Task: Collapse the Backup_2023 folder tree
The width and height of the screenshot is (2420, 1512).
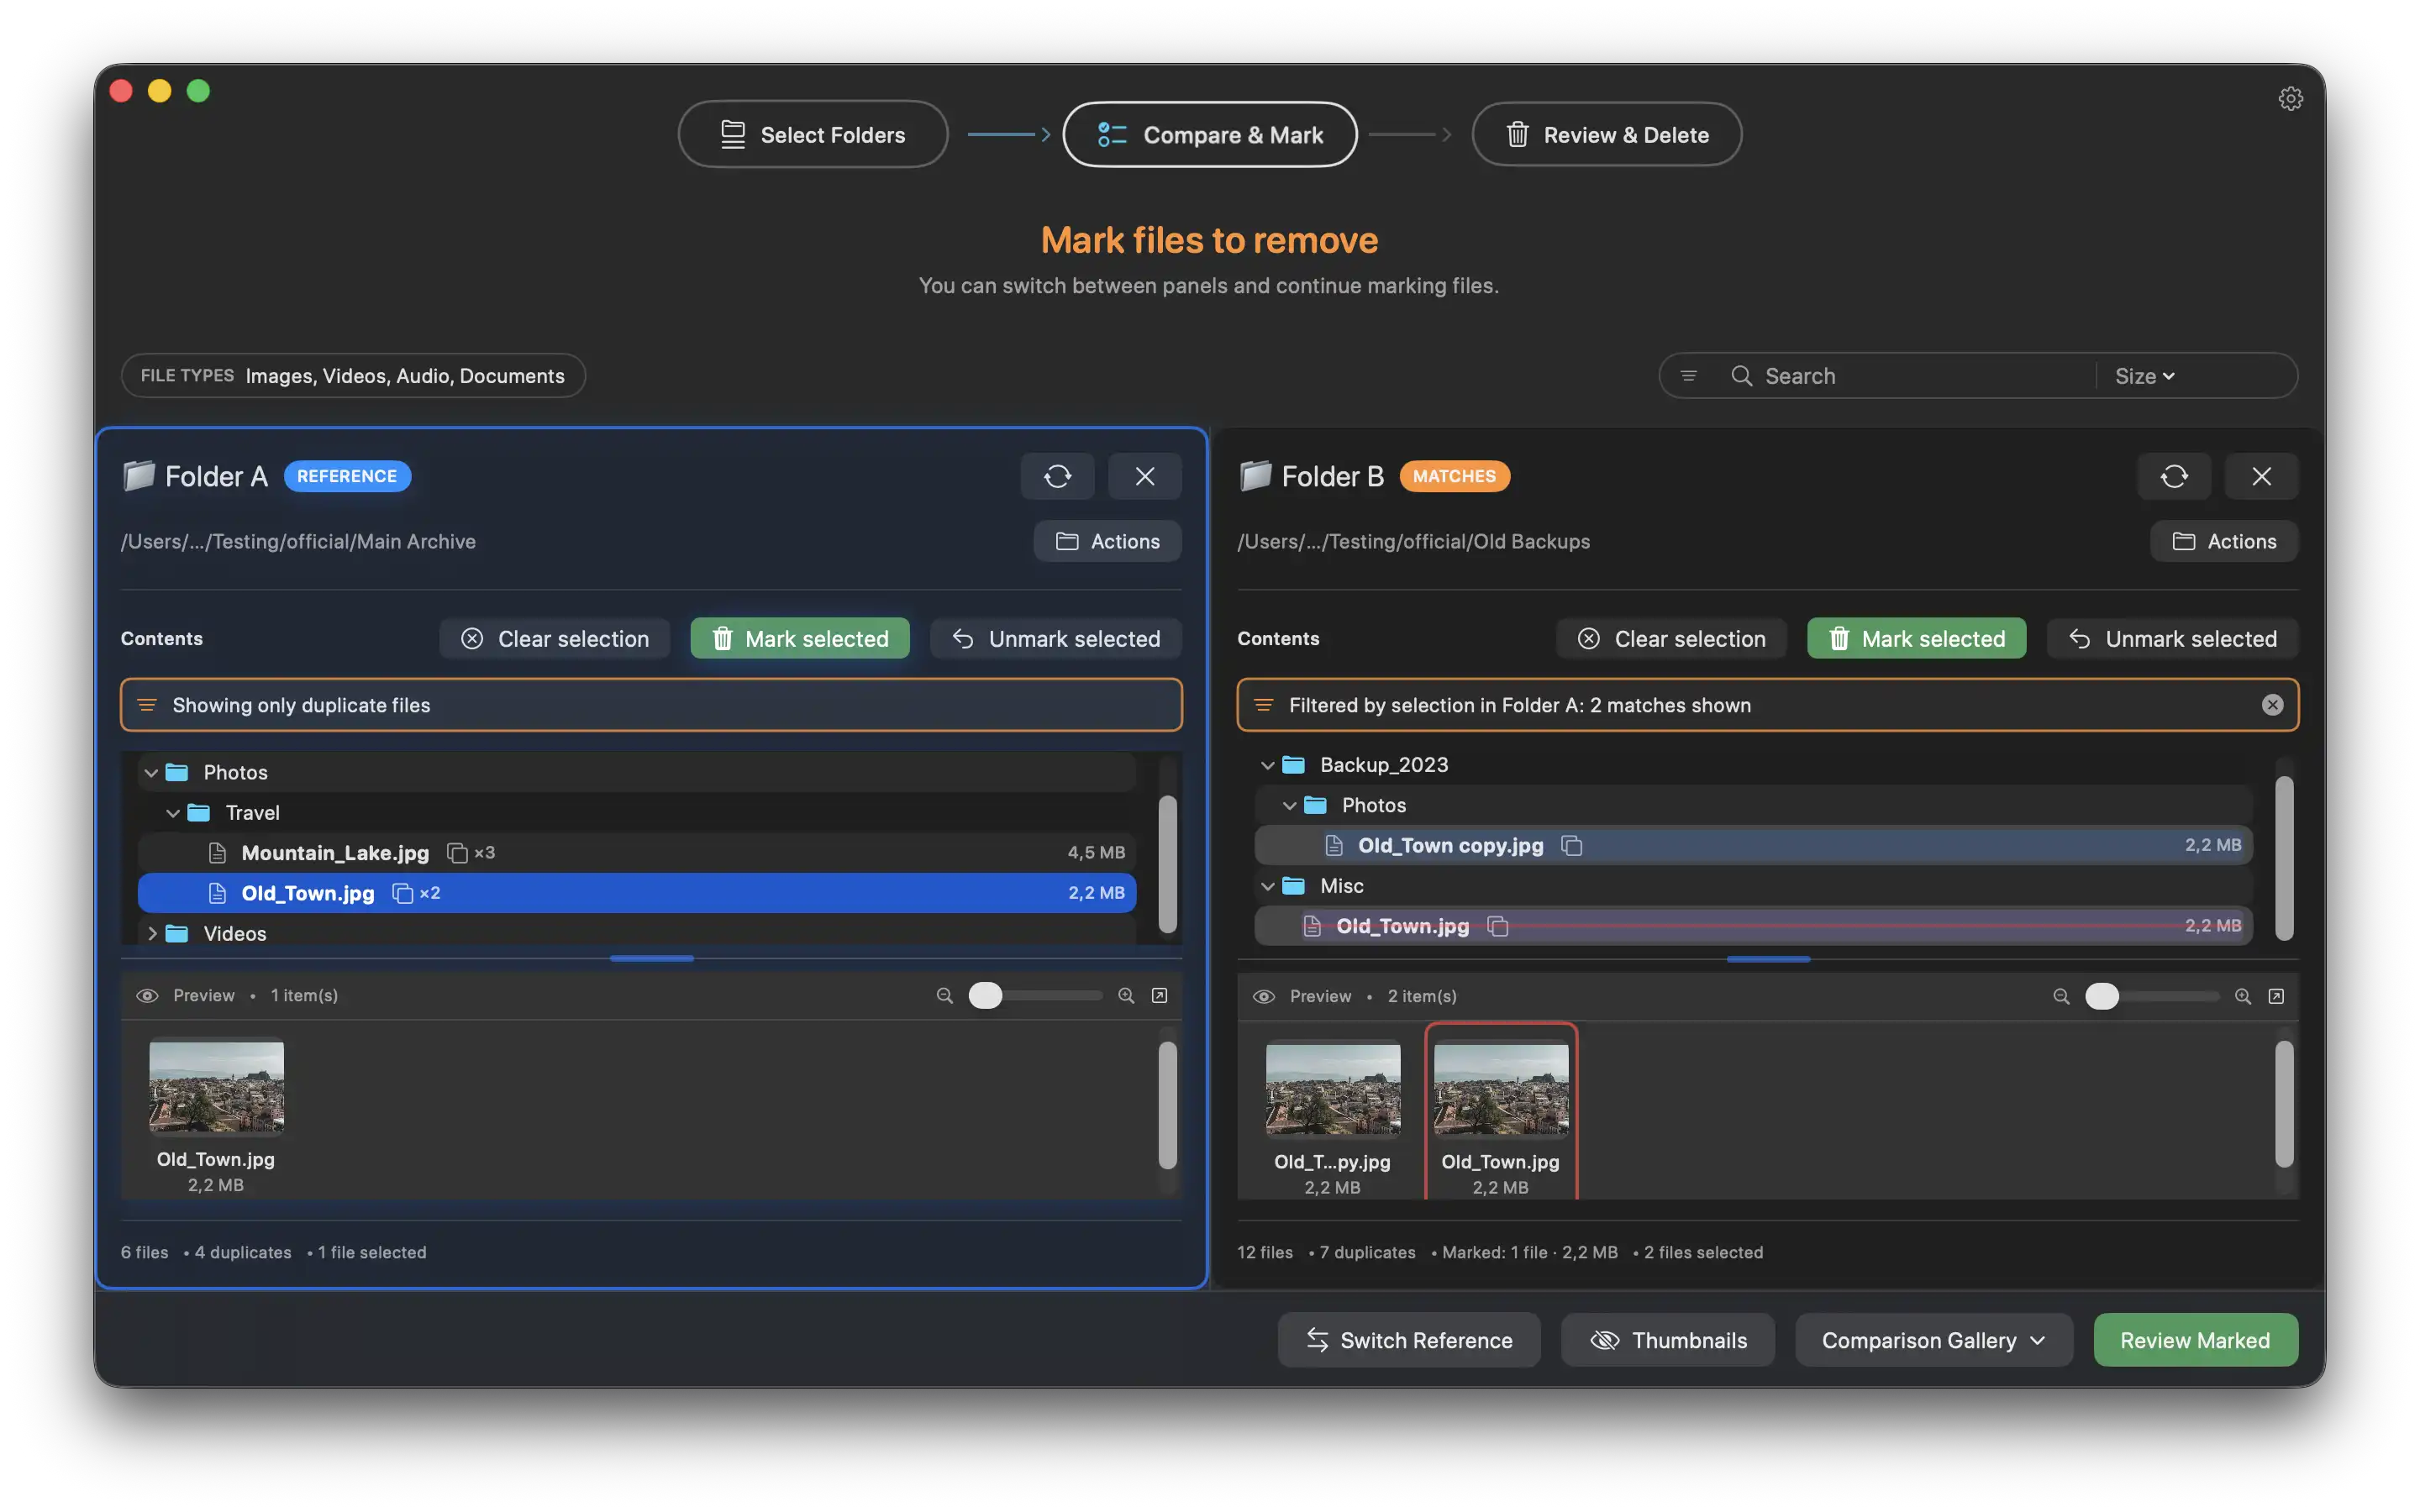Action: pyautogui.click(x=1267, y=765)
